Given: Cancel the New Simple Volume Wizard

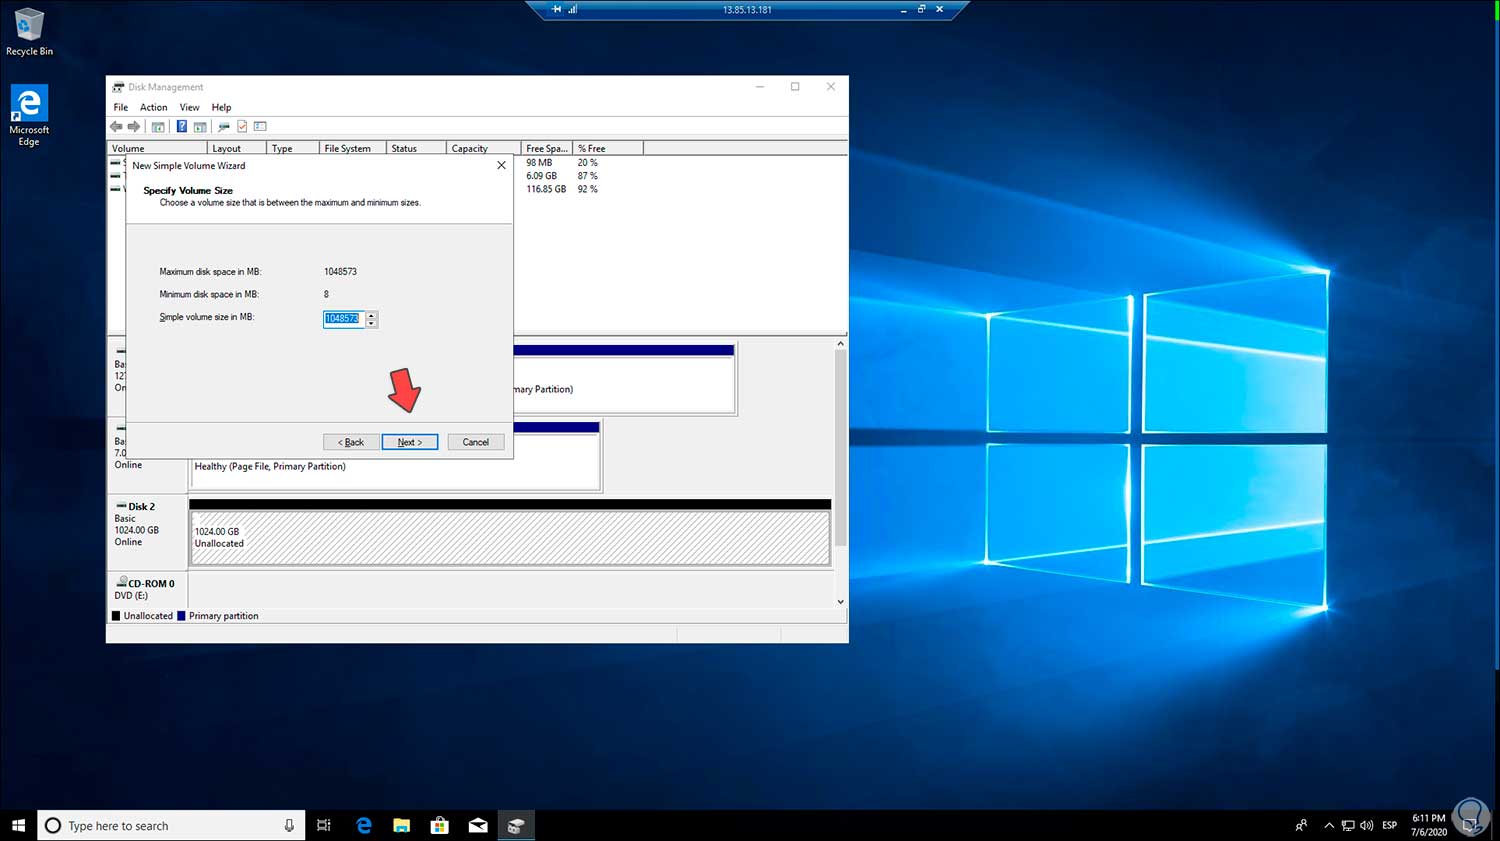Looking at the screenshot, I should point(475,442).
